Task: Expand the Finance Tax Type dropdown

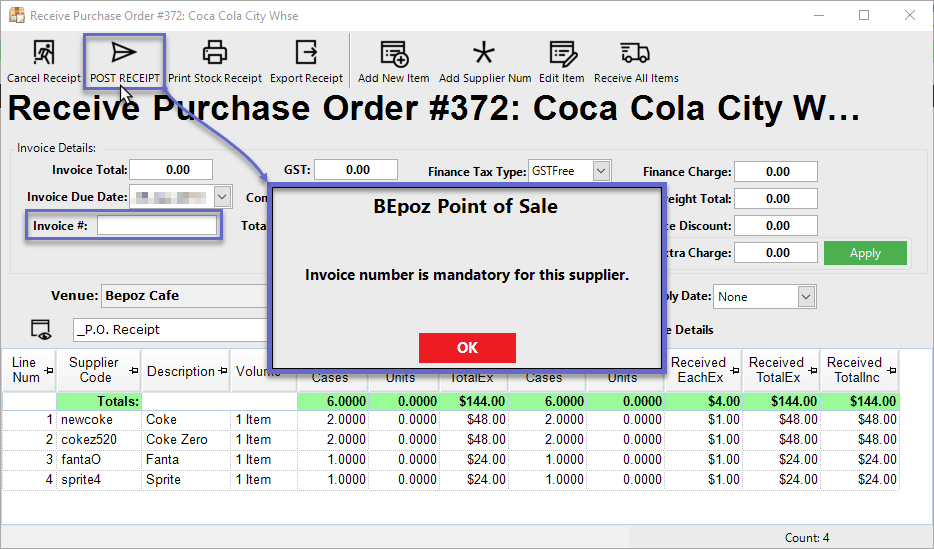Action: [x=600, y=171]
